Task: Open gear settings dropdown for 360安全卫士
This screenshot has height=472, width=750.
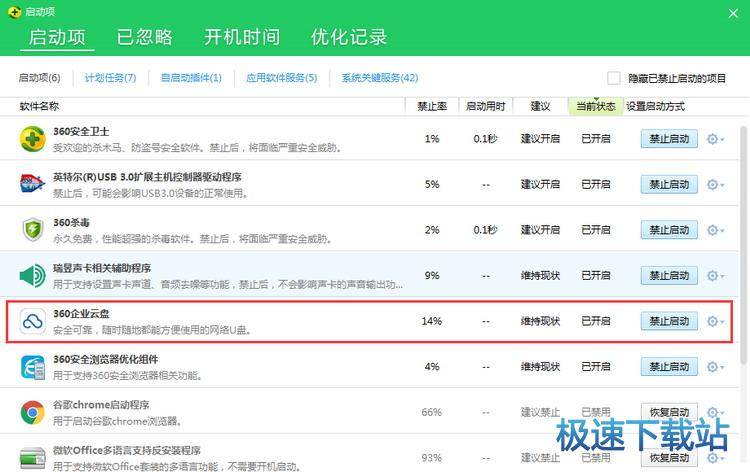Action: (715, 139)
